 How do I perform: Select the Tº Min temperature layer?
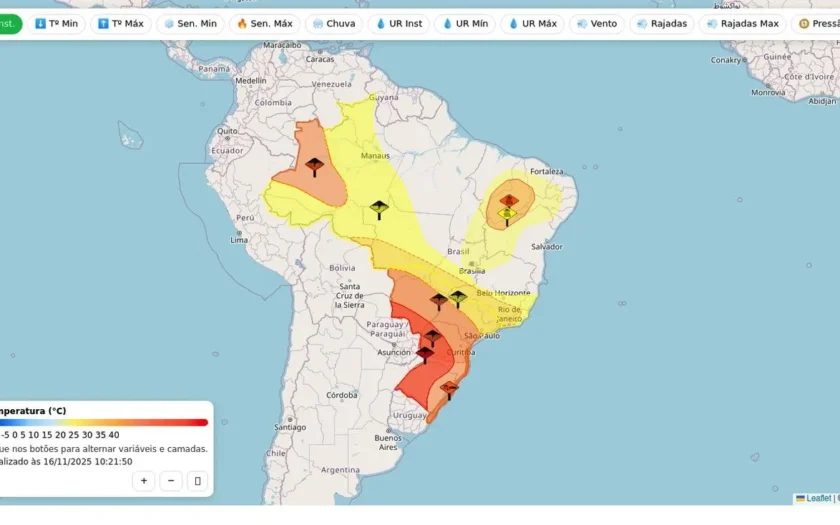(x=56, y=24)
